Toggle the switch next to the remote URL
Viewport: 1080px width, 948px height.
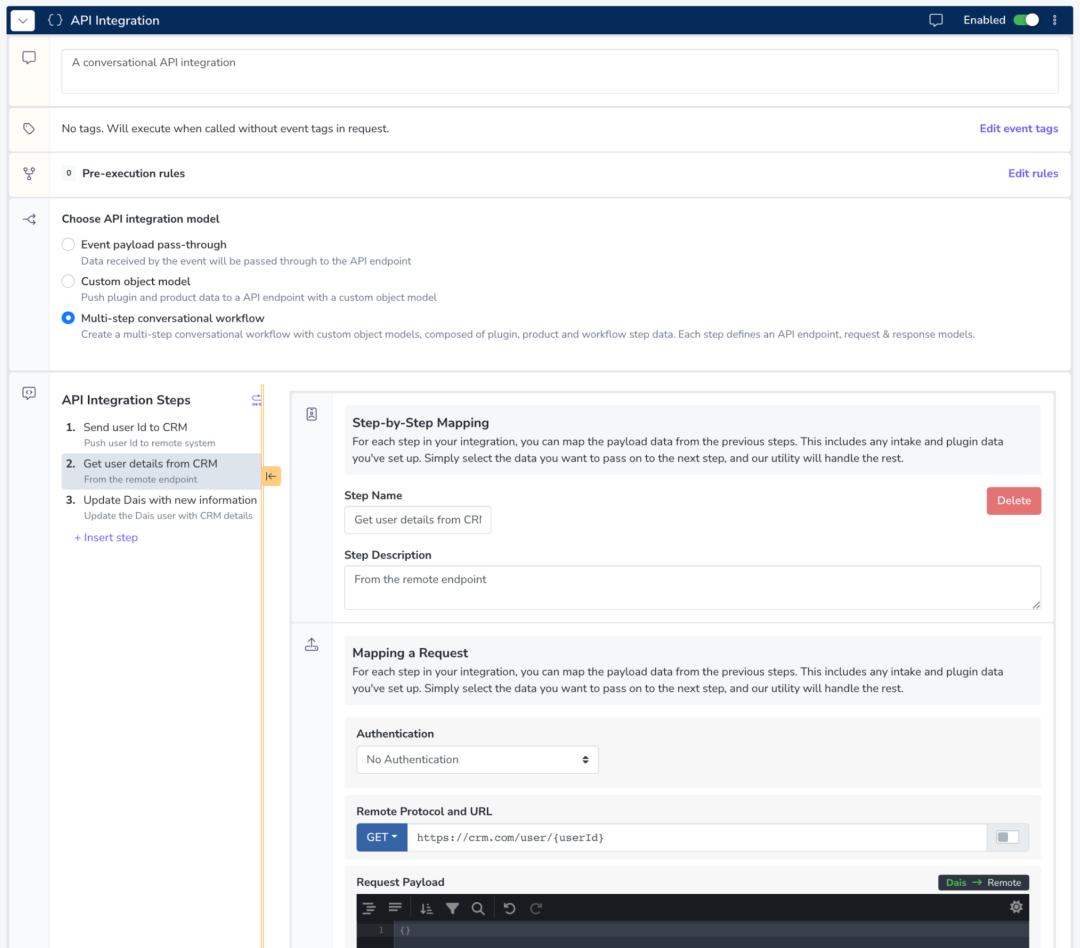click(1007, 838)
